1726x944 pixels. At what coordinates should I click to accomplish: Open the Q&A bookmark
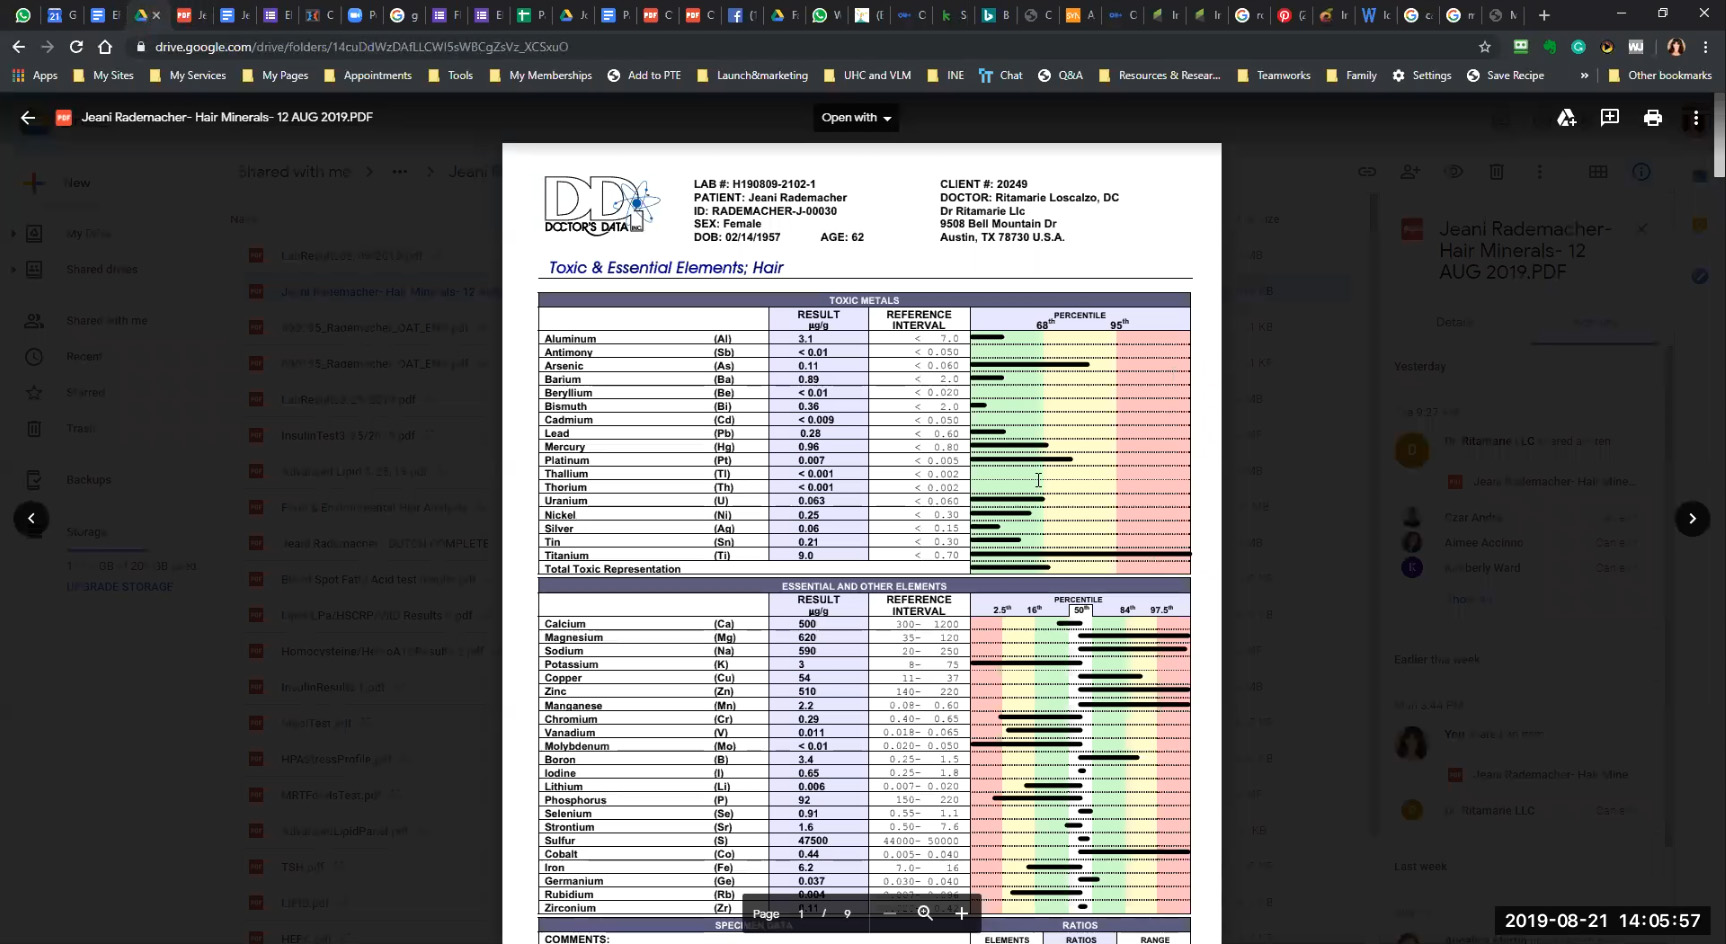[x=1060, y=75]
